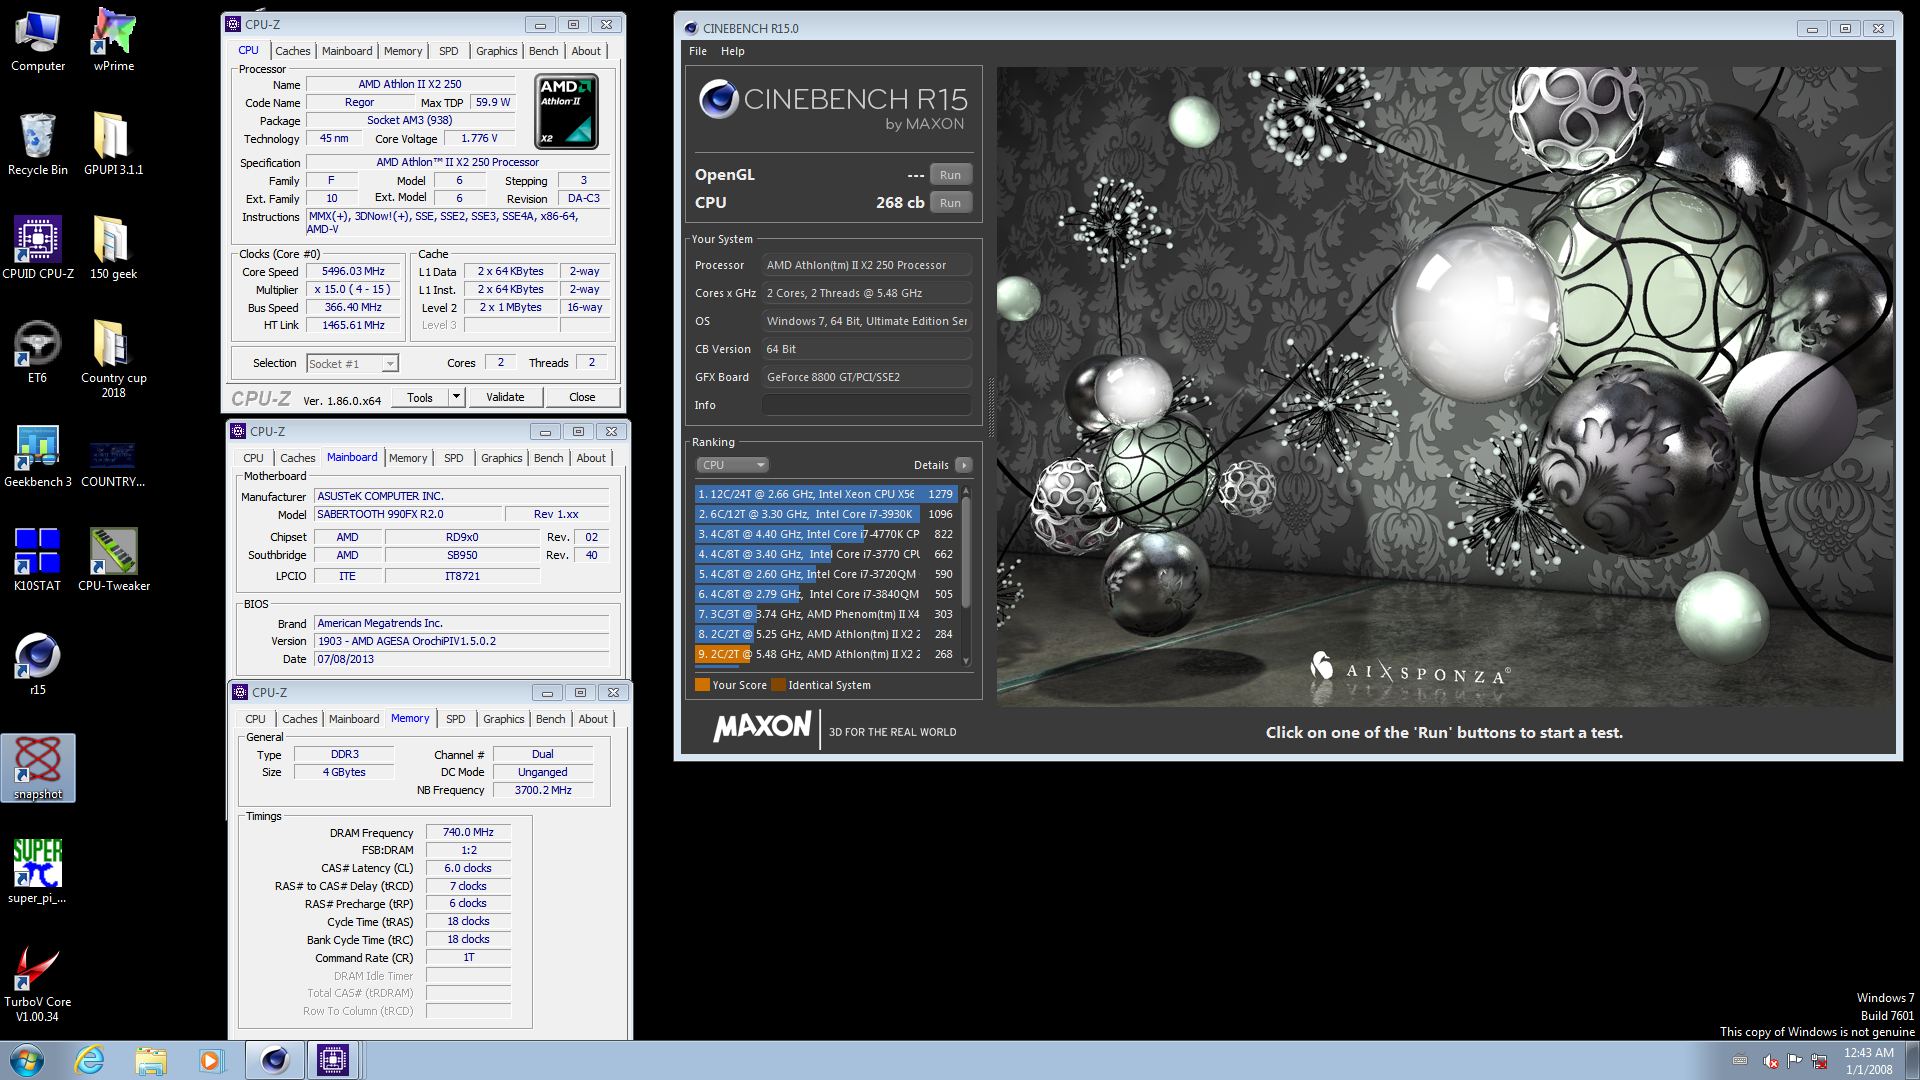Select ranking row 3C/3T AMD Phenom II X4
Image resolution: width=1920 pixels, height=1080 pixels.
tap(826, 614)
